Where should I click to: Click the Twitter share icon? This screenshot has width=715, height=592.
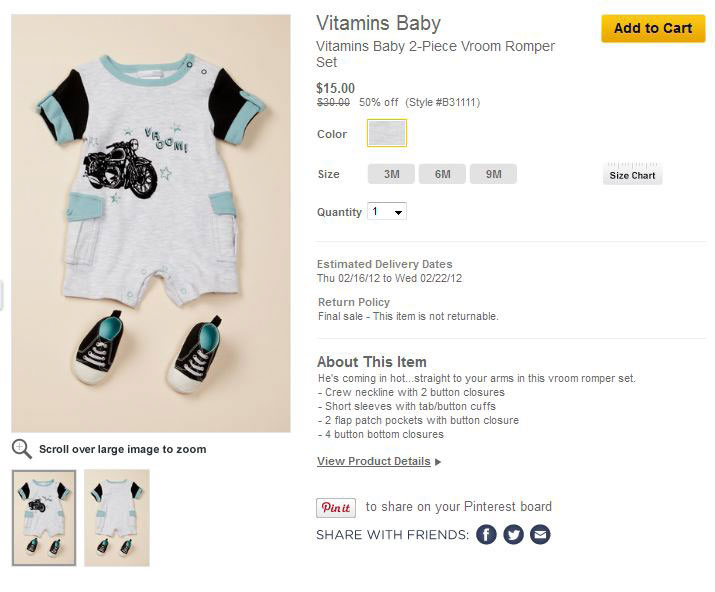513,534
